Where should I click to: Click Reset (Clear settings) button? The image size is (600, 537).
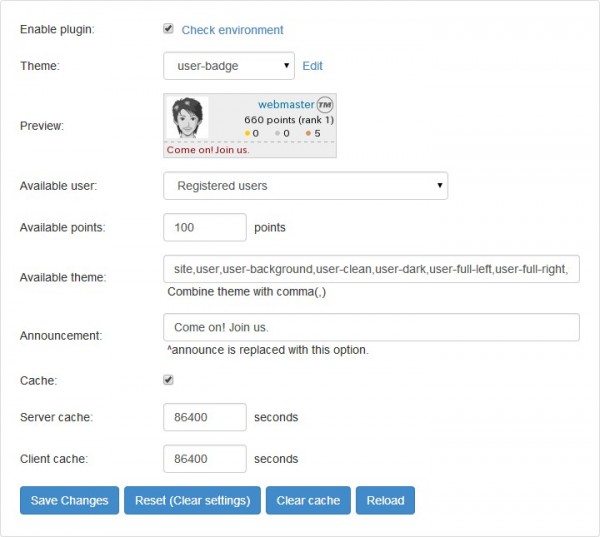192,500
